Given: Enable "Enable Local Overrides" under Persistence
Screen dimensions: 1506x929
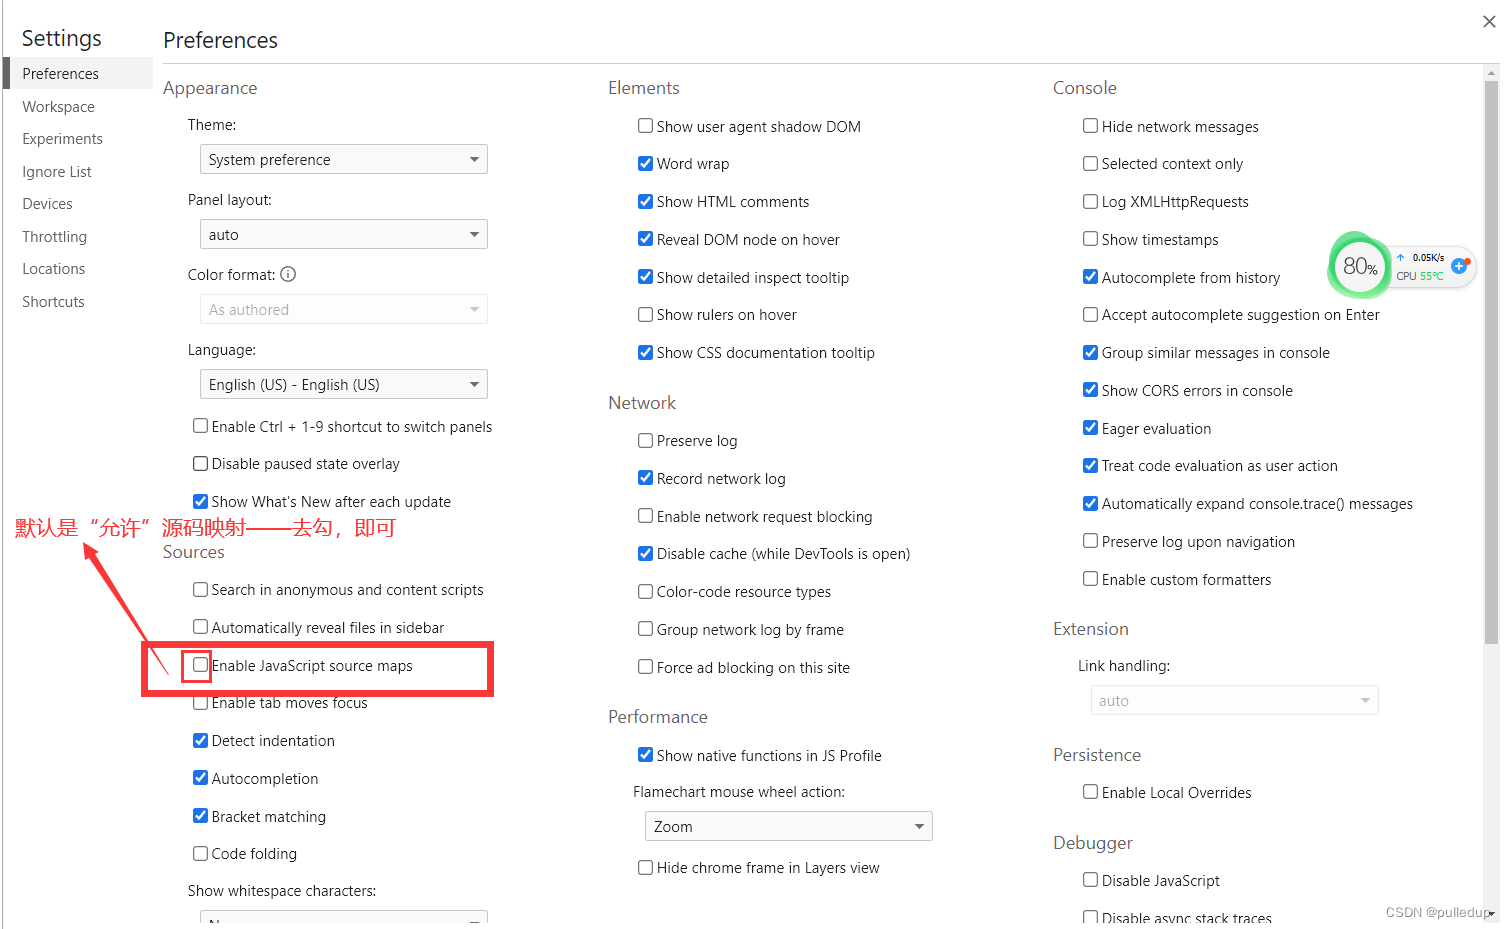Looking at the screenshot, I should [1090, 792].
